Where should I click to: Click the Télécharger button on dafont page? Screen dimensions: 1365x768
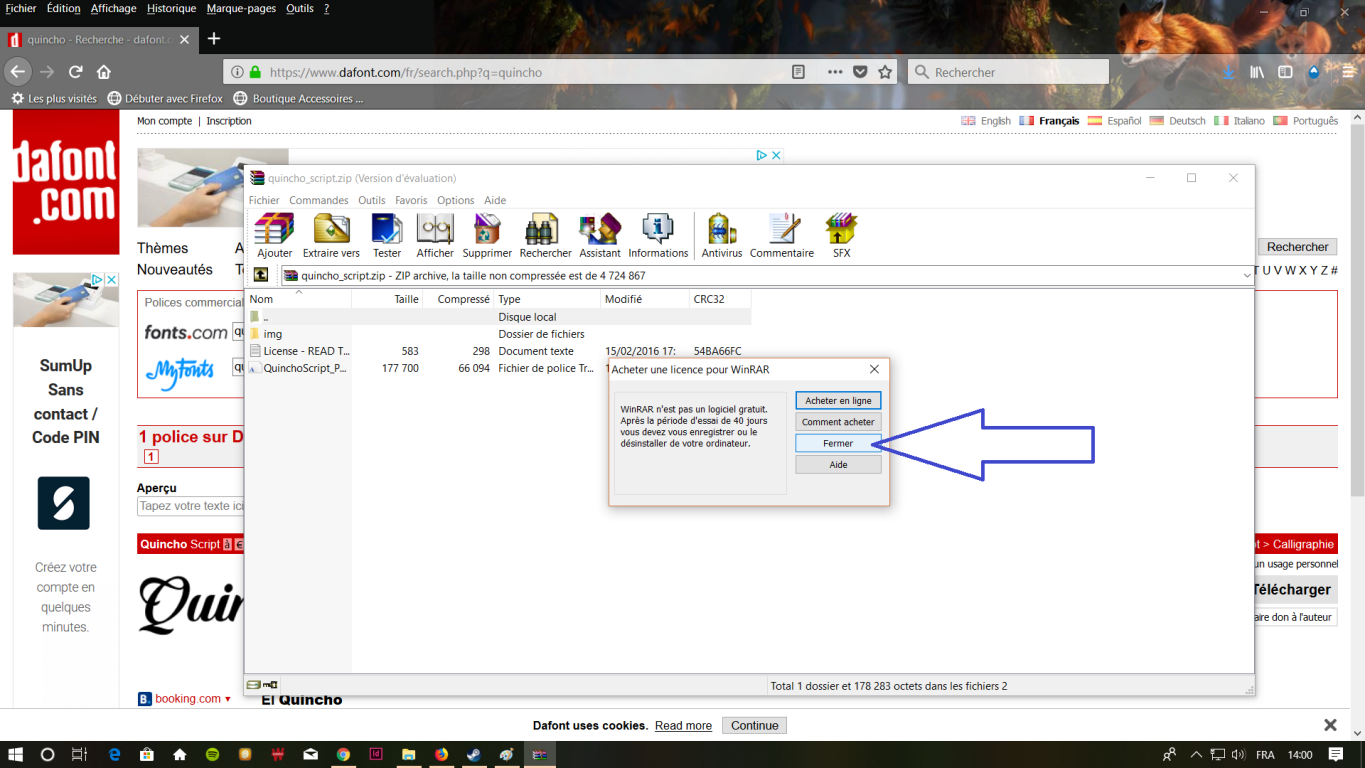pyautogui.click(x=1294, y=590)
